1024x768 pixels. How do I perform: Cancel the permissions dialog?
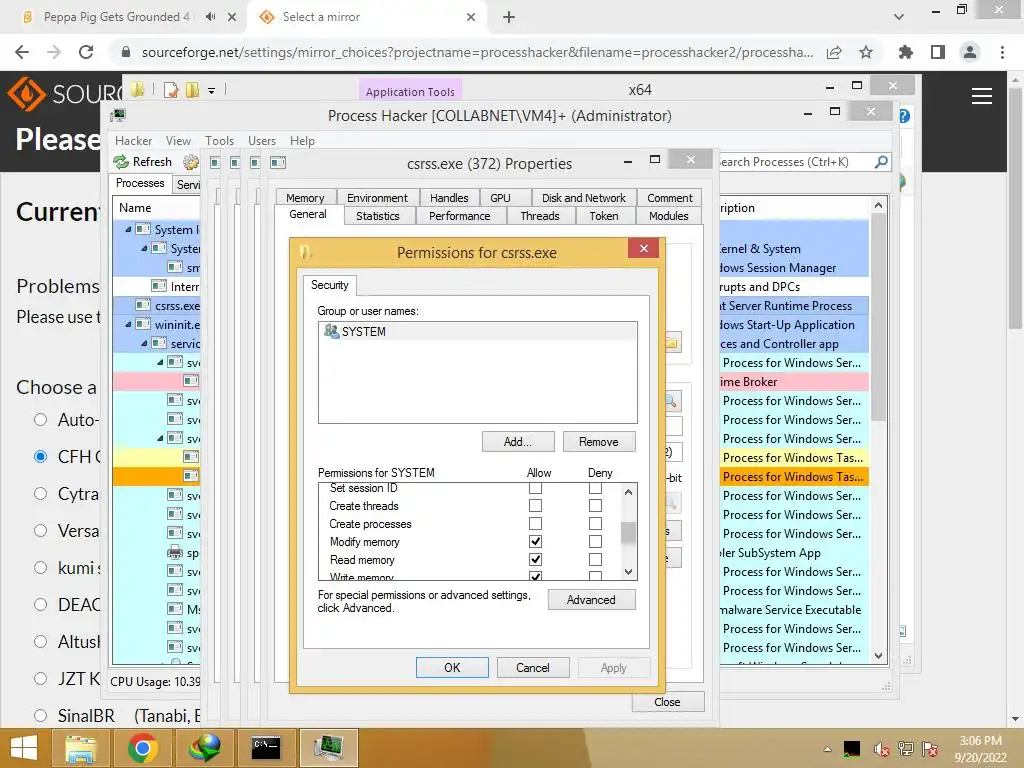click(x=533, y=667)
